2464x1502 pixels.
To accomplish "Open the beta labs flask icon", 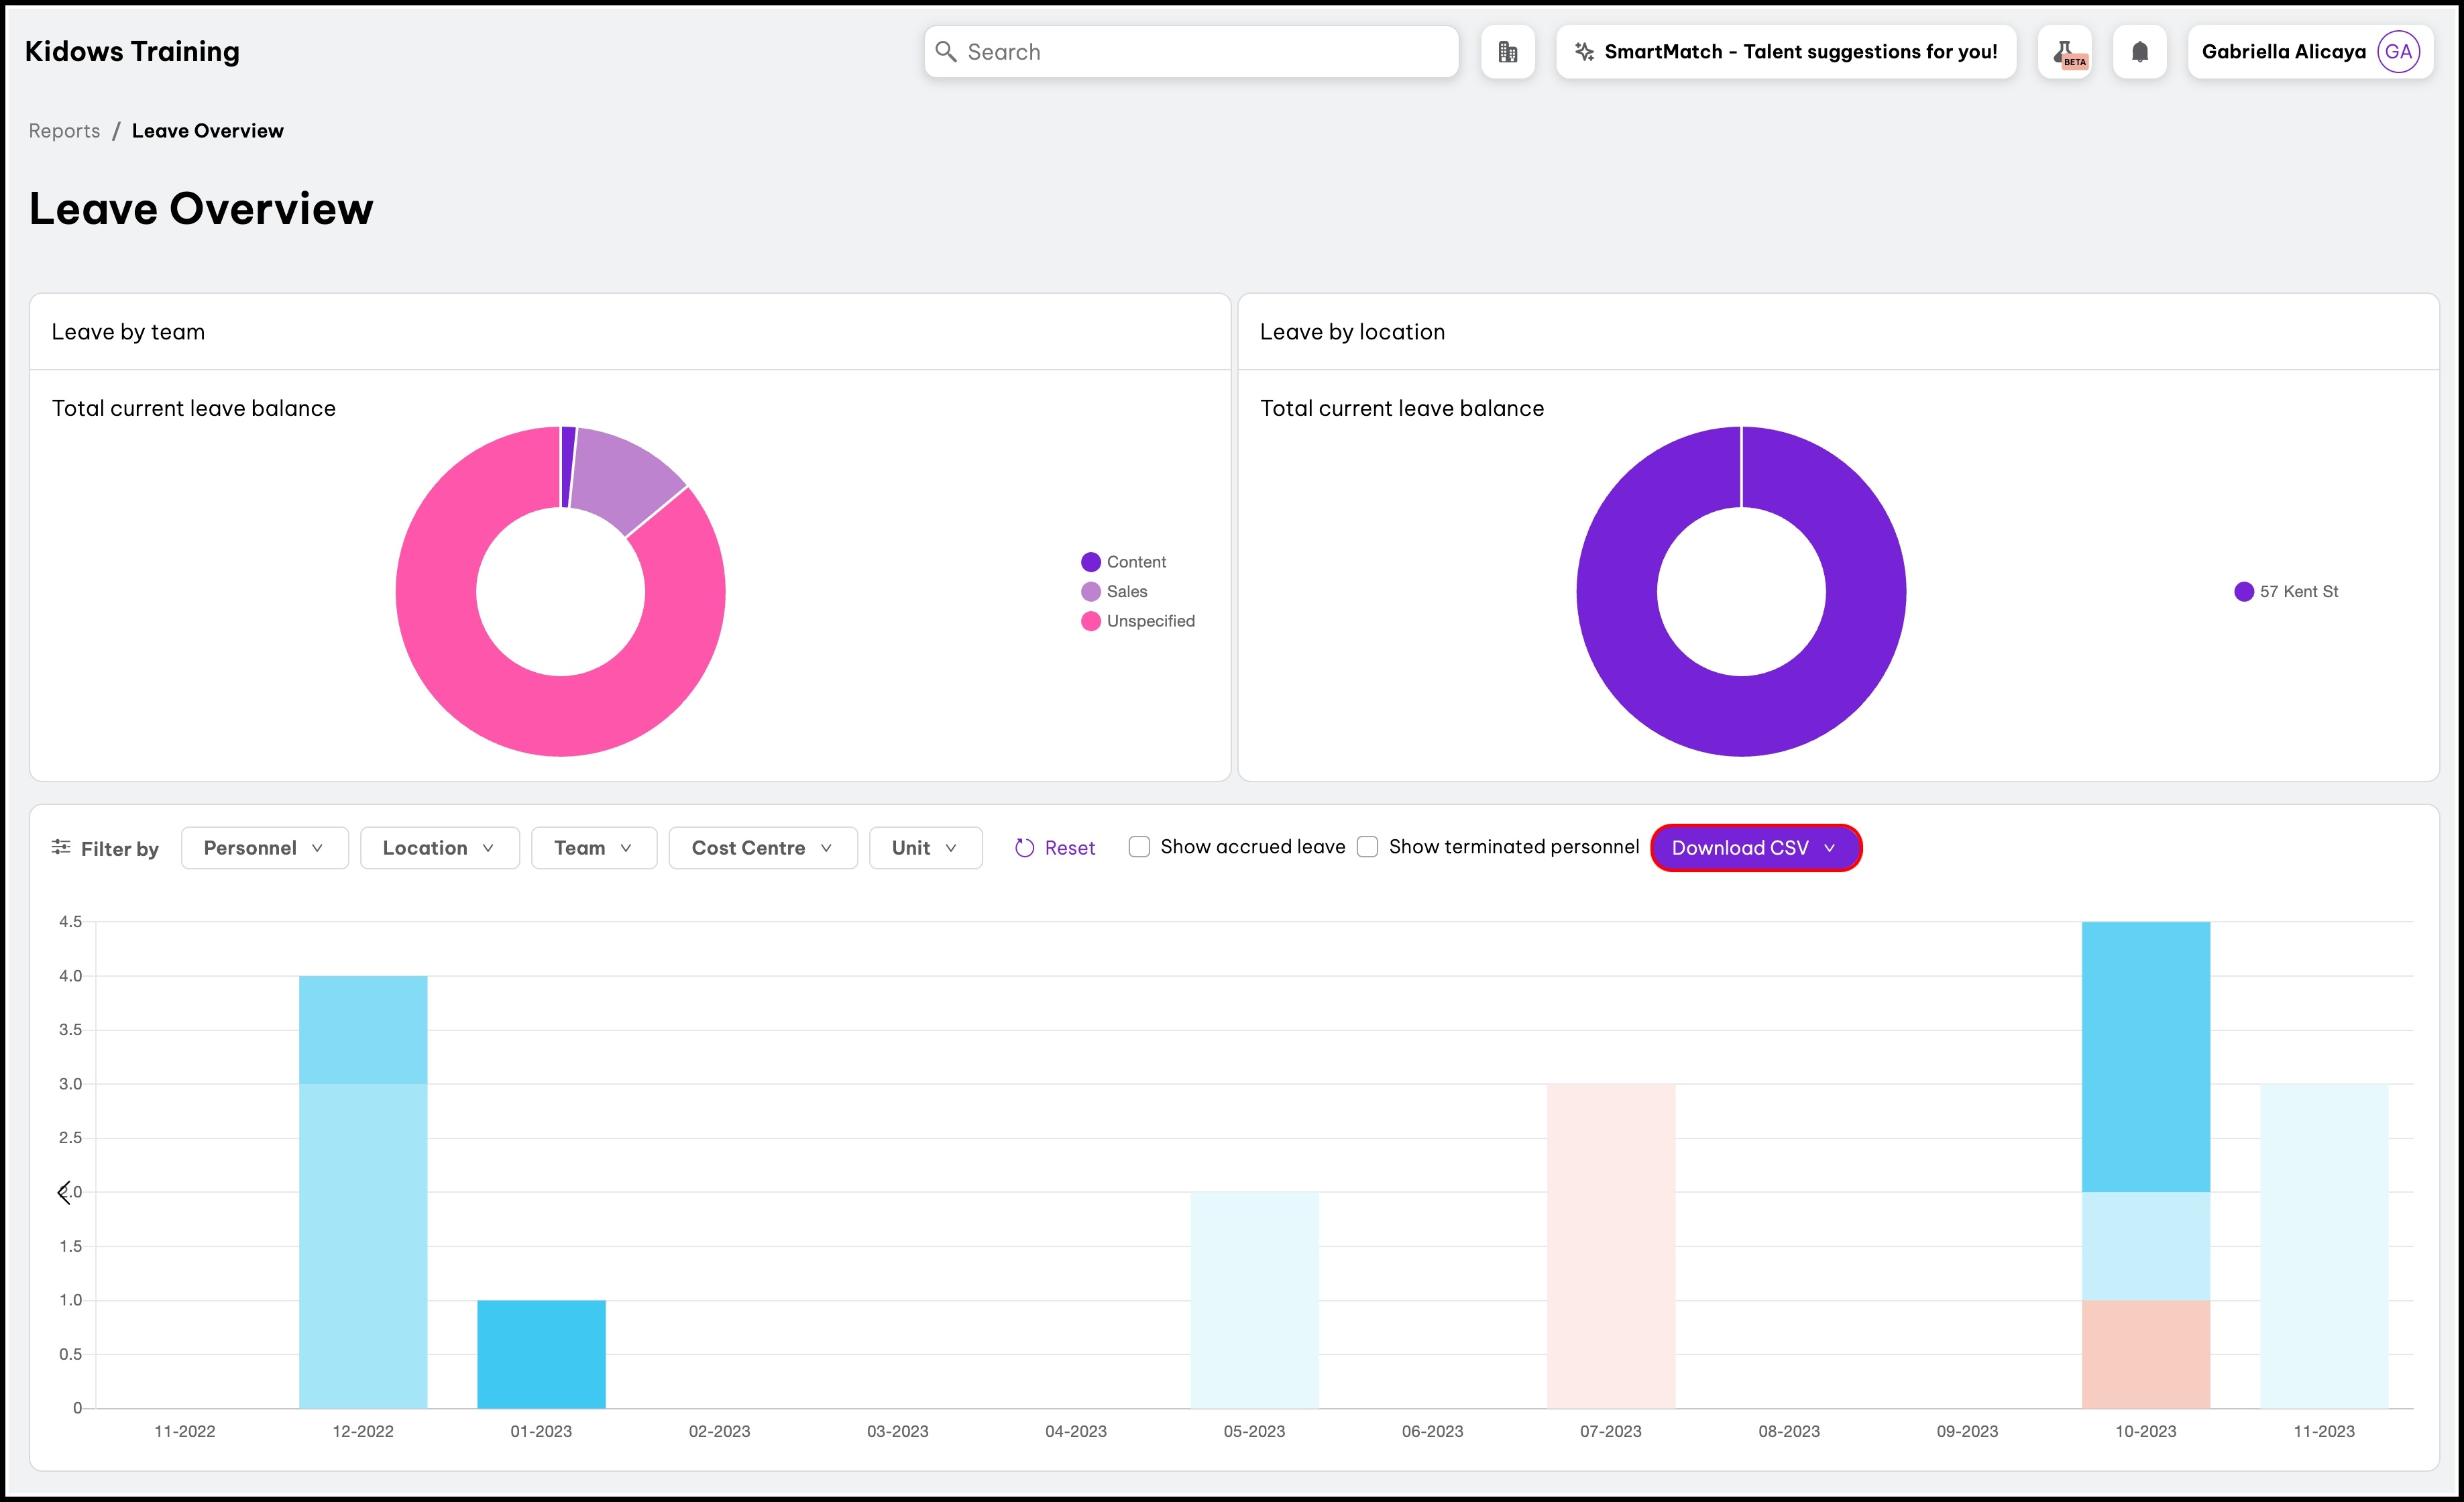I will click(2065, 52).
